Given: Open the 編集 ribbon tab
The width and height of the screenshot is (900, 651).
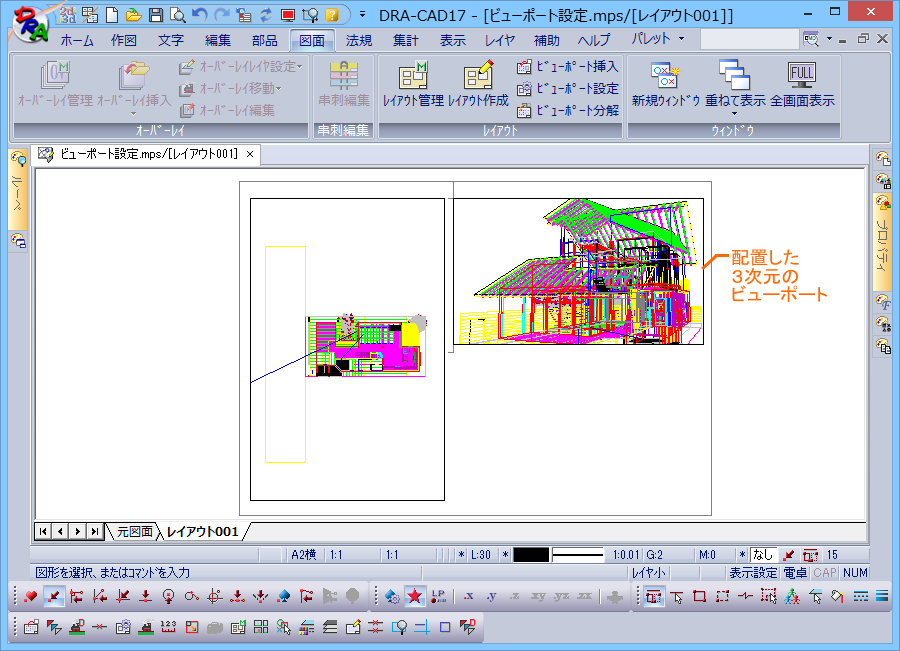Looking at the screenshot, I should point(218,40).
